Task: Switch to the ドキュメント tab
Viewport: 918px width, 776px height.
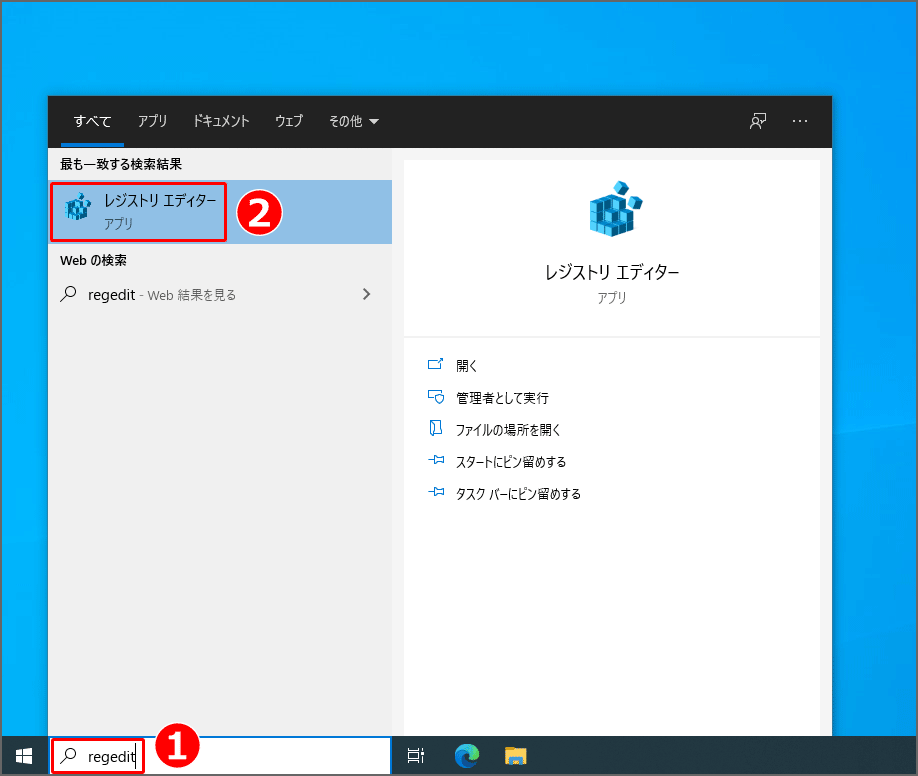Action: (x=221, y=121)
